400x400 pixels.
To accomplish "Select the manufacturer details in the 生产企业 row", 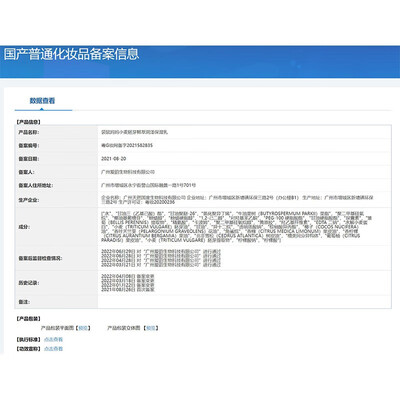I will (237, 200).
